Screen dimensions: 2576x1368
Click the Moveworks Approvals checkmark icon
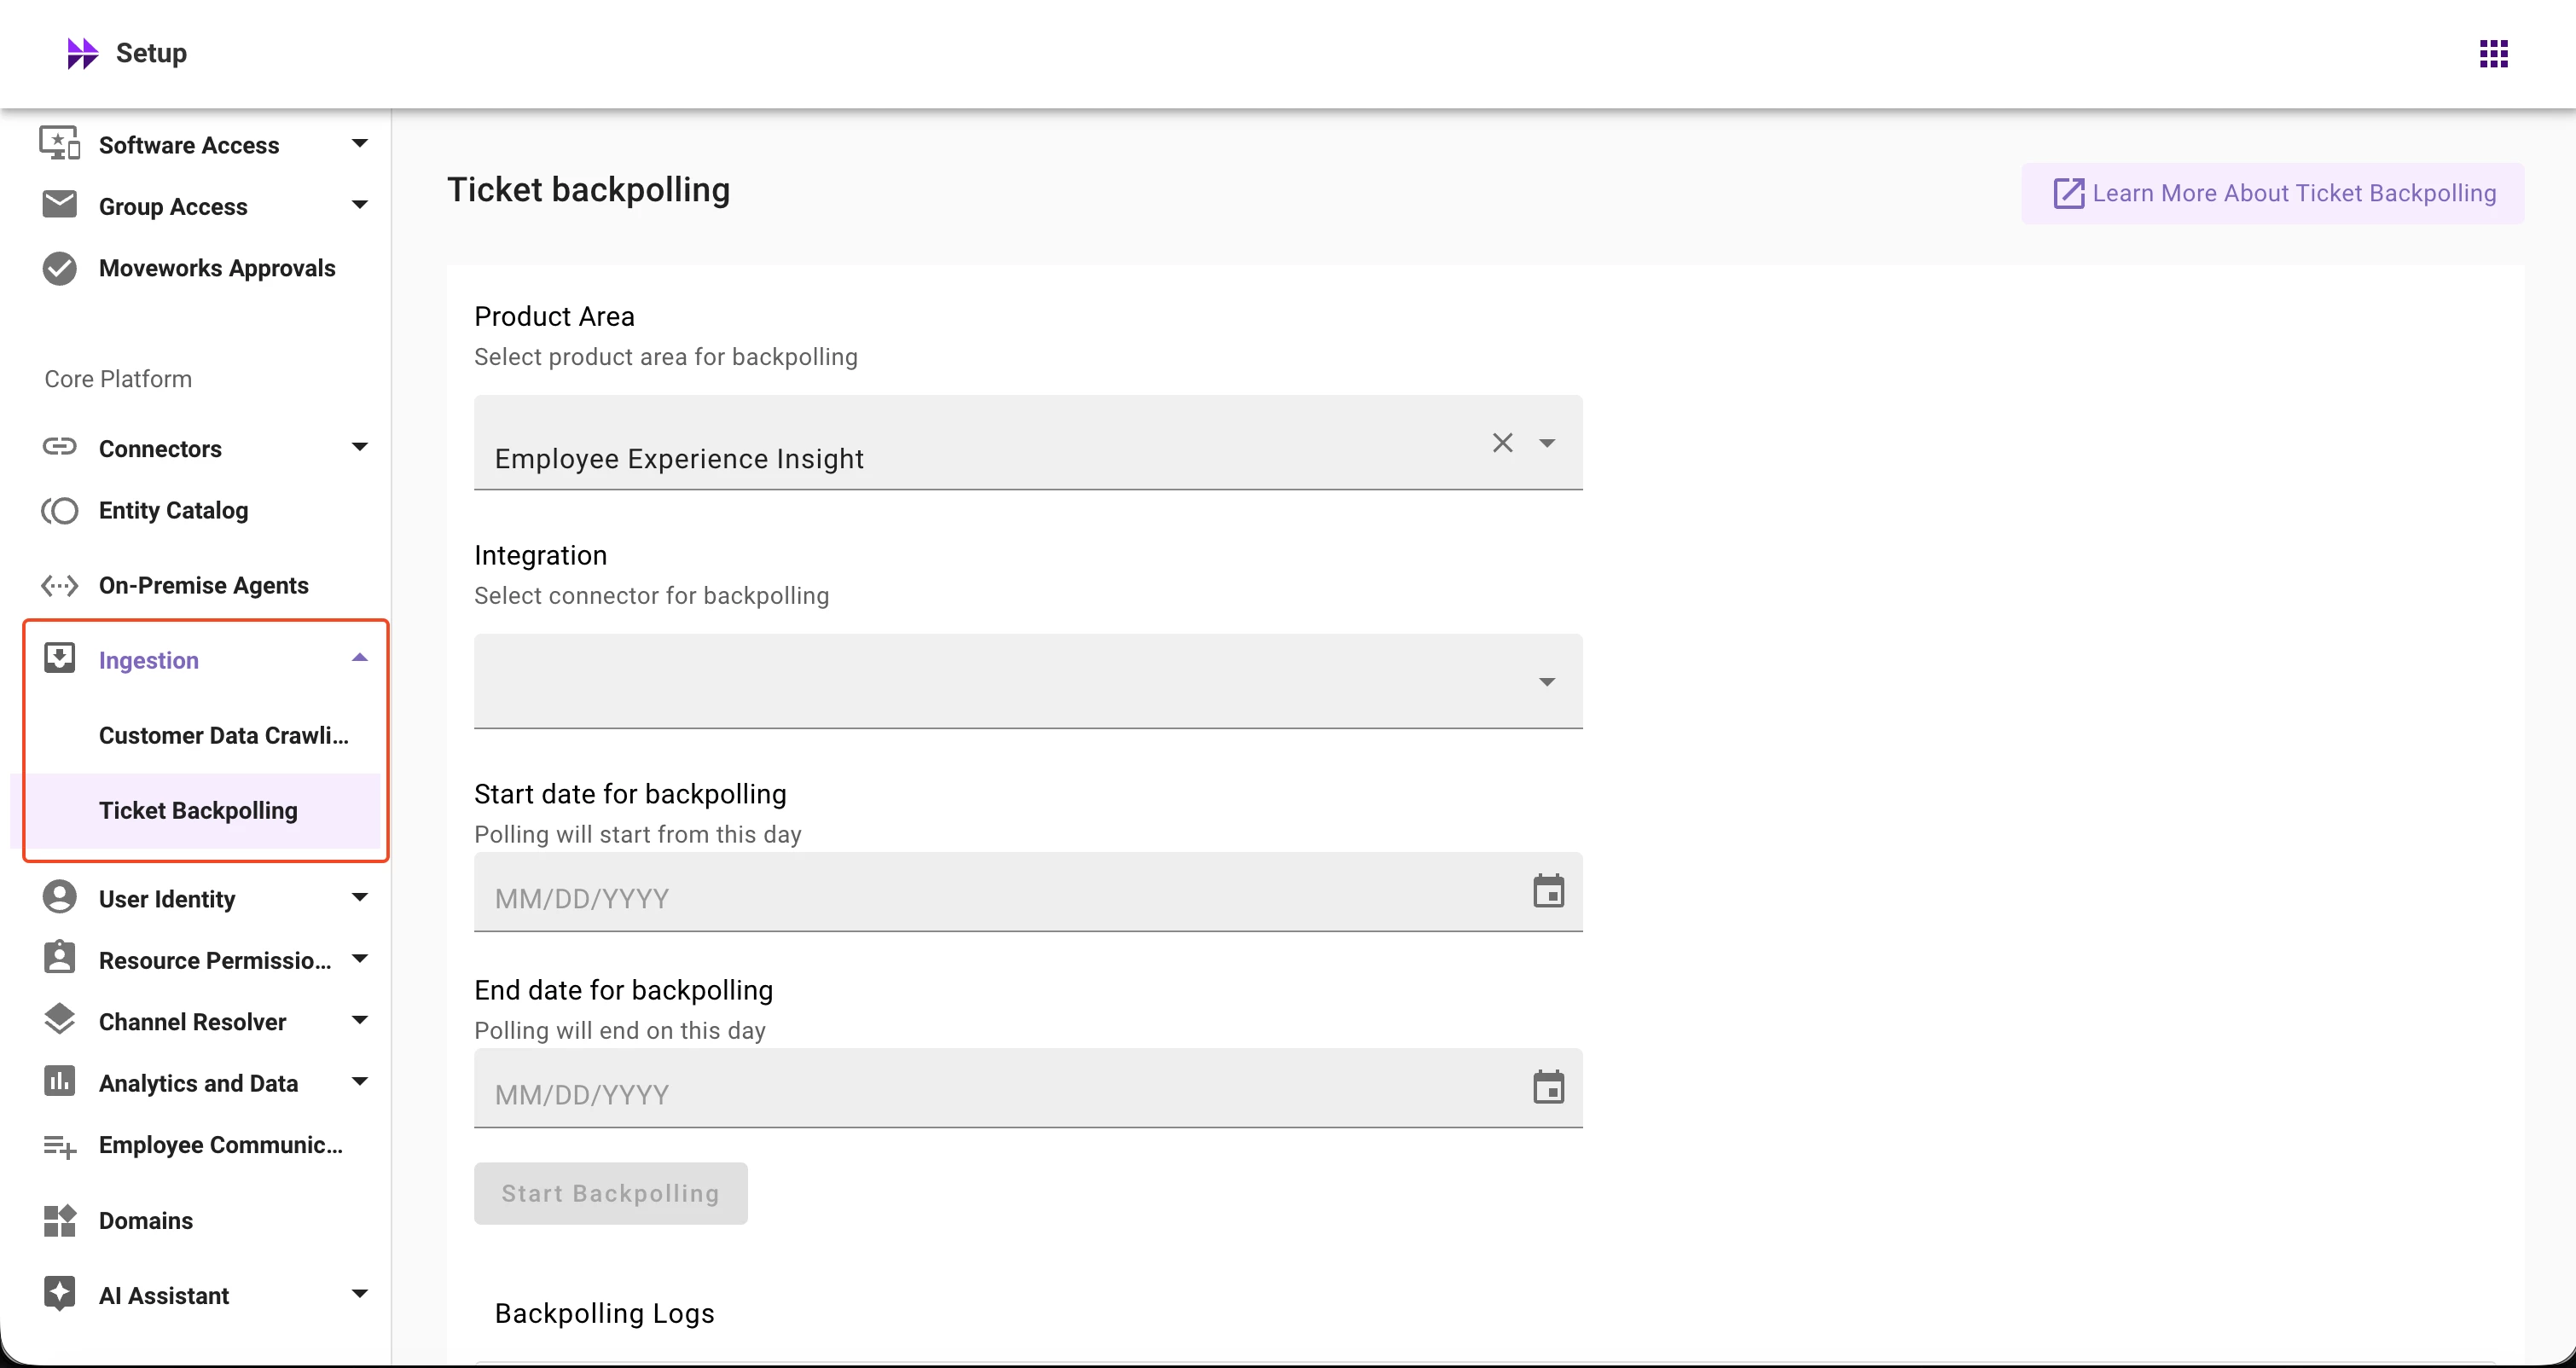(x=60, y=268)
